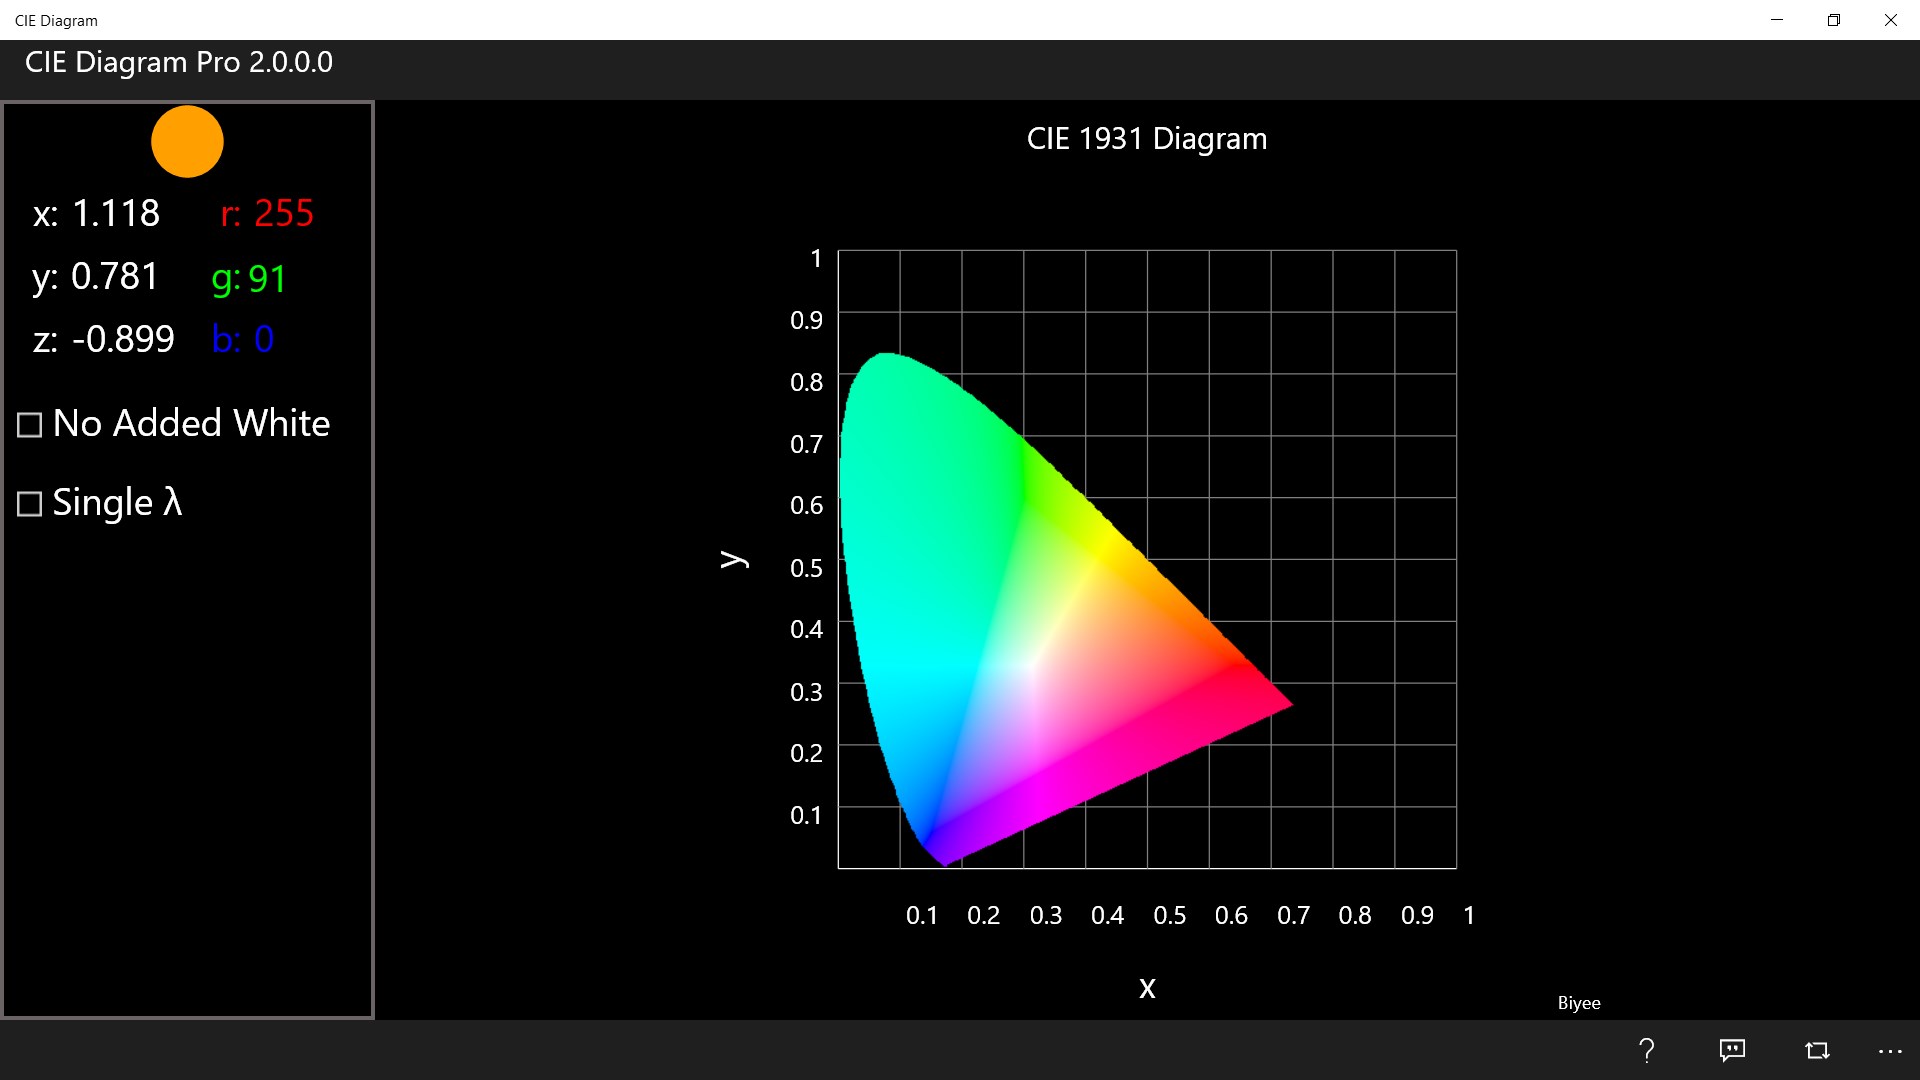1920x1080 pixels.
Task: Click the z: -0.899 coordinate readout
Action: point(103,340)
